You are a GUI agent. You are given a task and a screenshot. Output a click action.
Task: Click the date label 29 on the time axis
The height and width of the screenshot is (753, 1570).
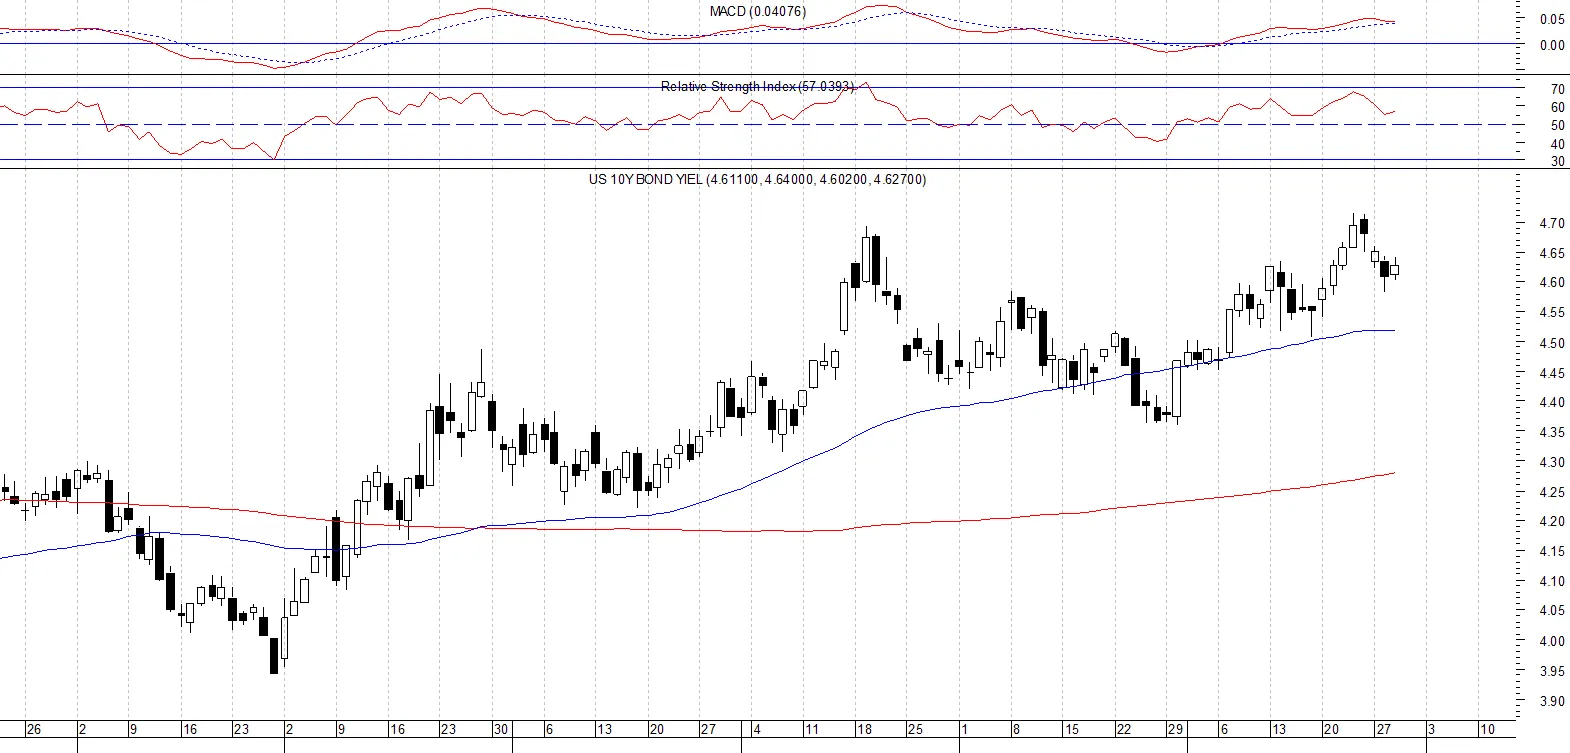pyautogui.click(x=1176, y=730)
